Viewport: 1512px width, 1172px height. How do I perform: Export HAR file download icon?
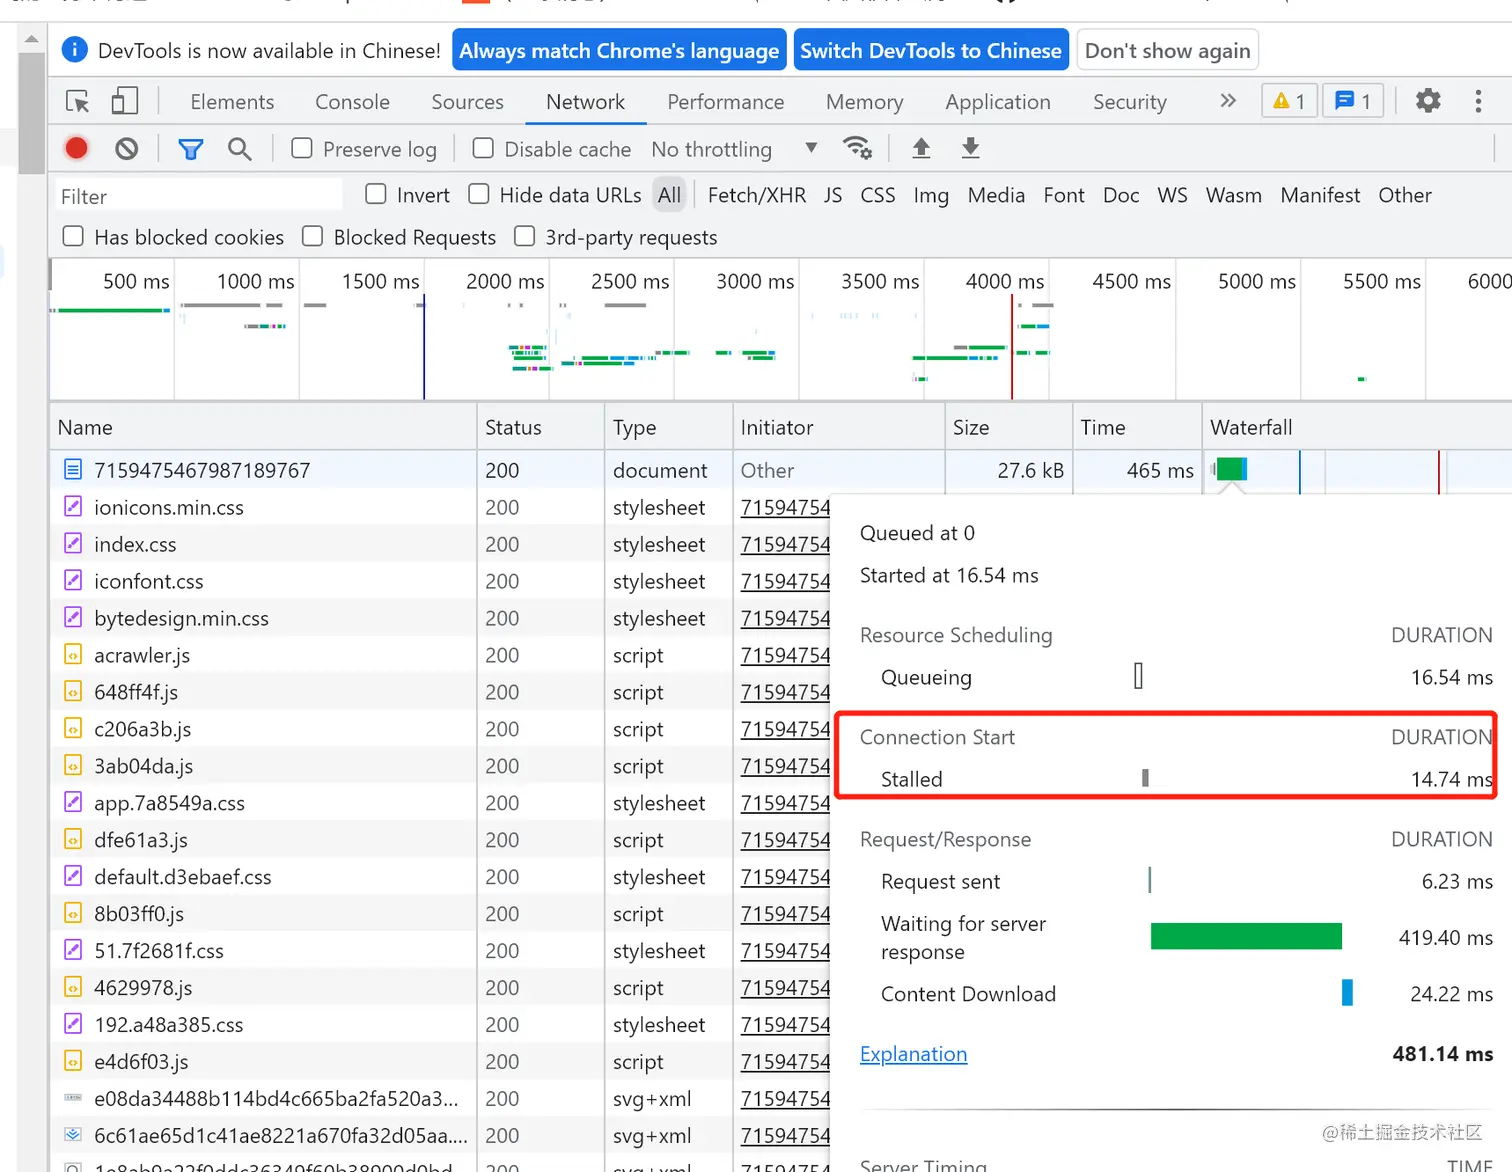point(970,148)
